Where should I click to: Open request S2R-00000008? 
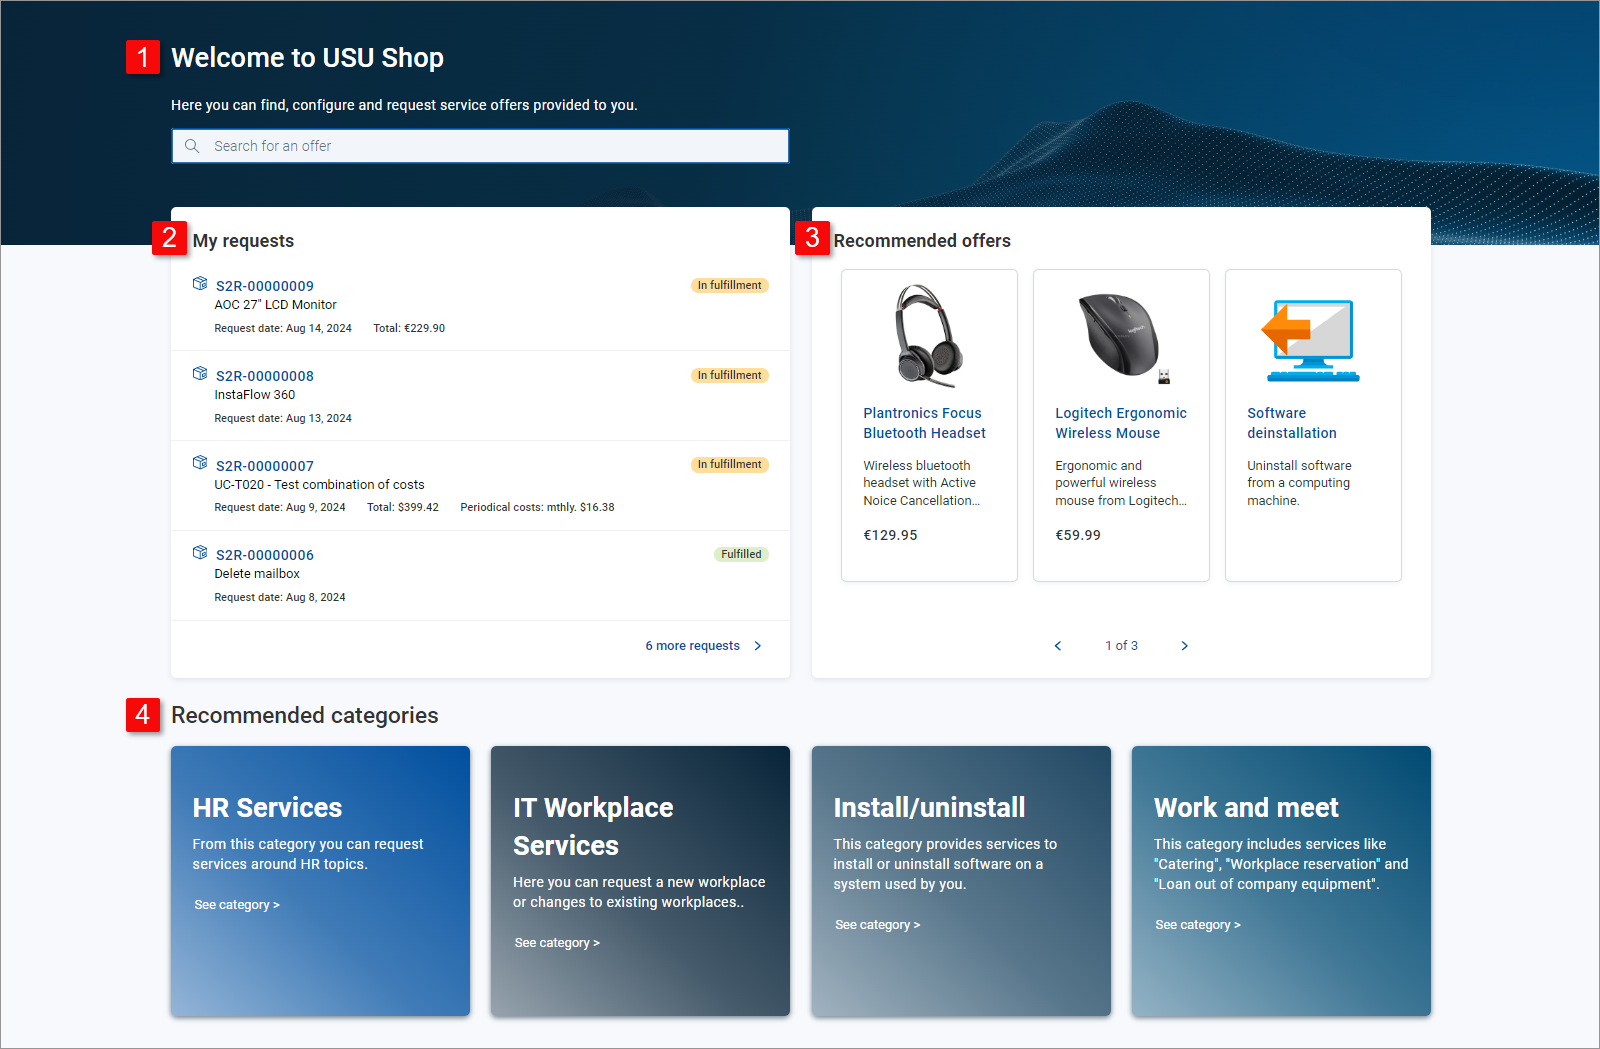264,375
